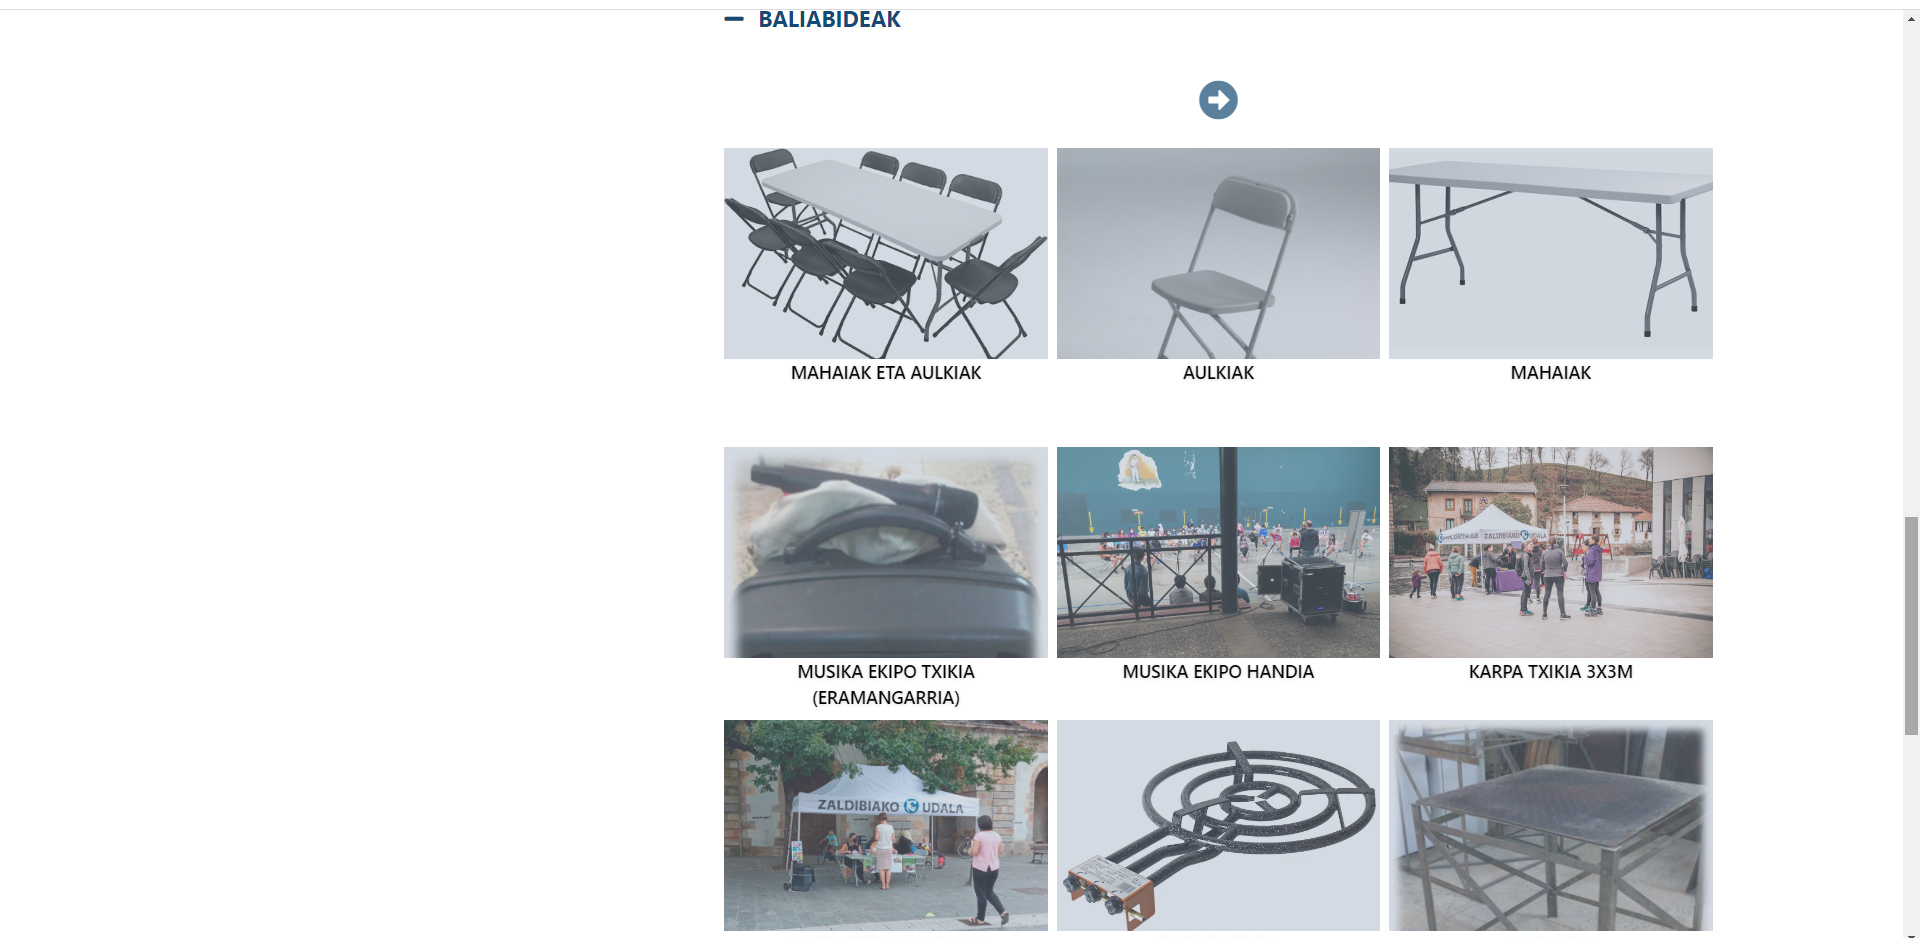This screenshot has width=1920, height=938.
Task: Click the scrollbar down arrow
Action: tap(1911, 934)
